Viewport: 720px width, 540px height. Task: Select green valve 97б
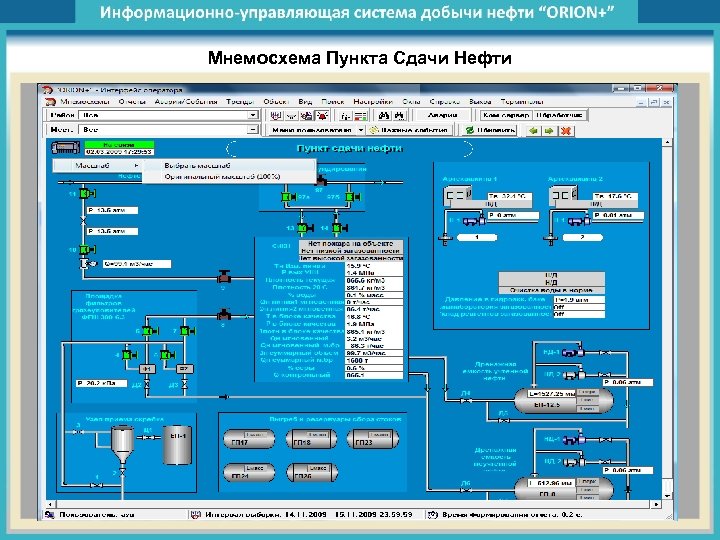click(x=352, y=197)
